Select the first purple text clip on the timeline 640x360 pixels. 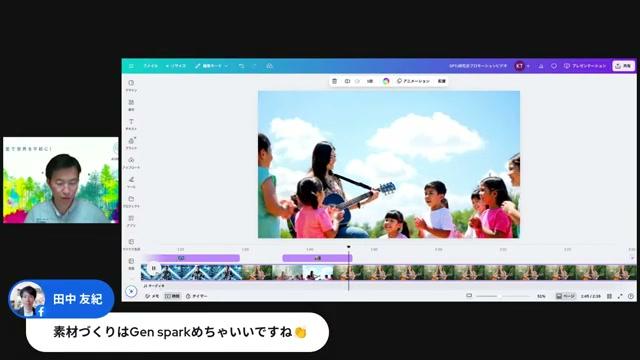(191, 258)
